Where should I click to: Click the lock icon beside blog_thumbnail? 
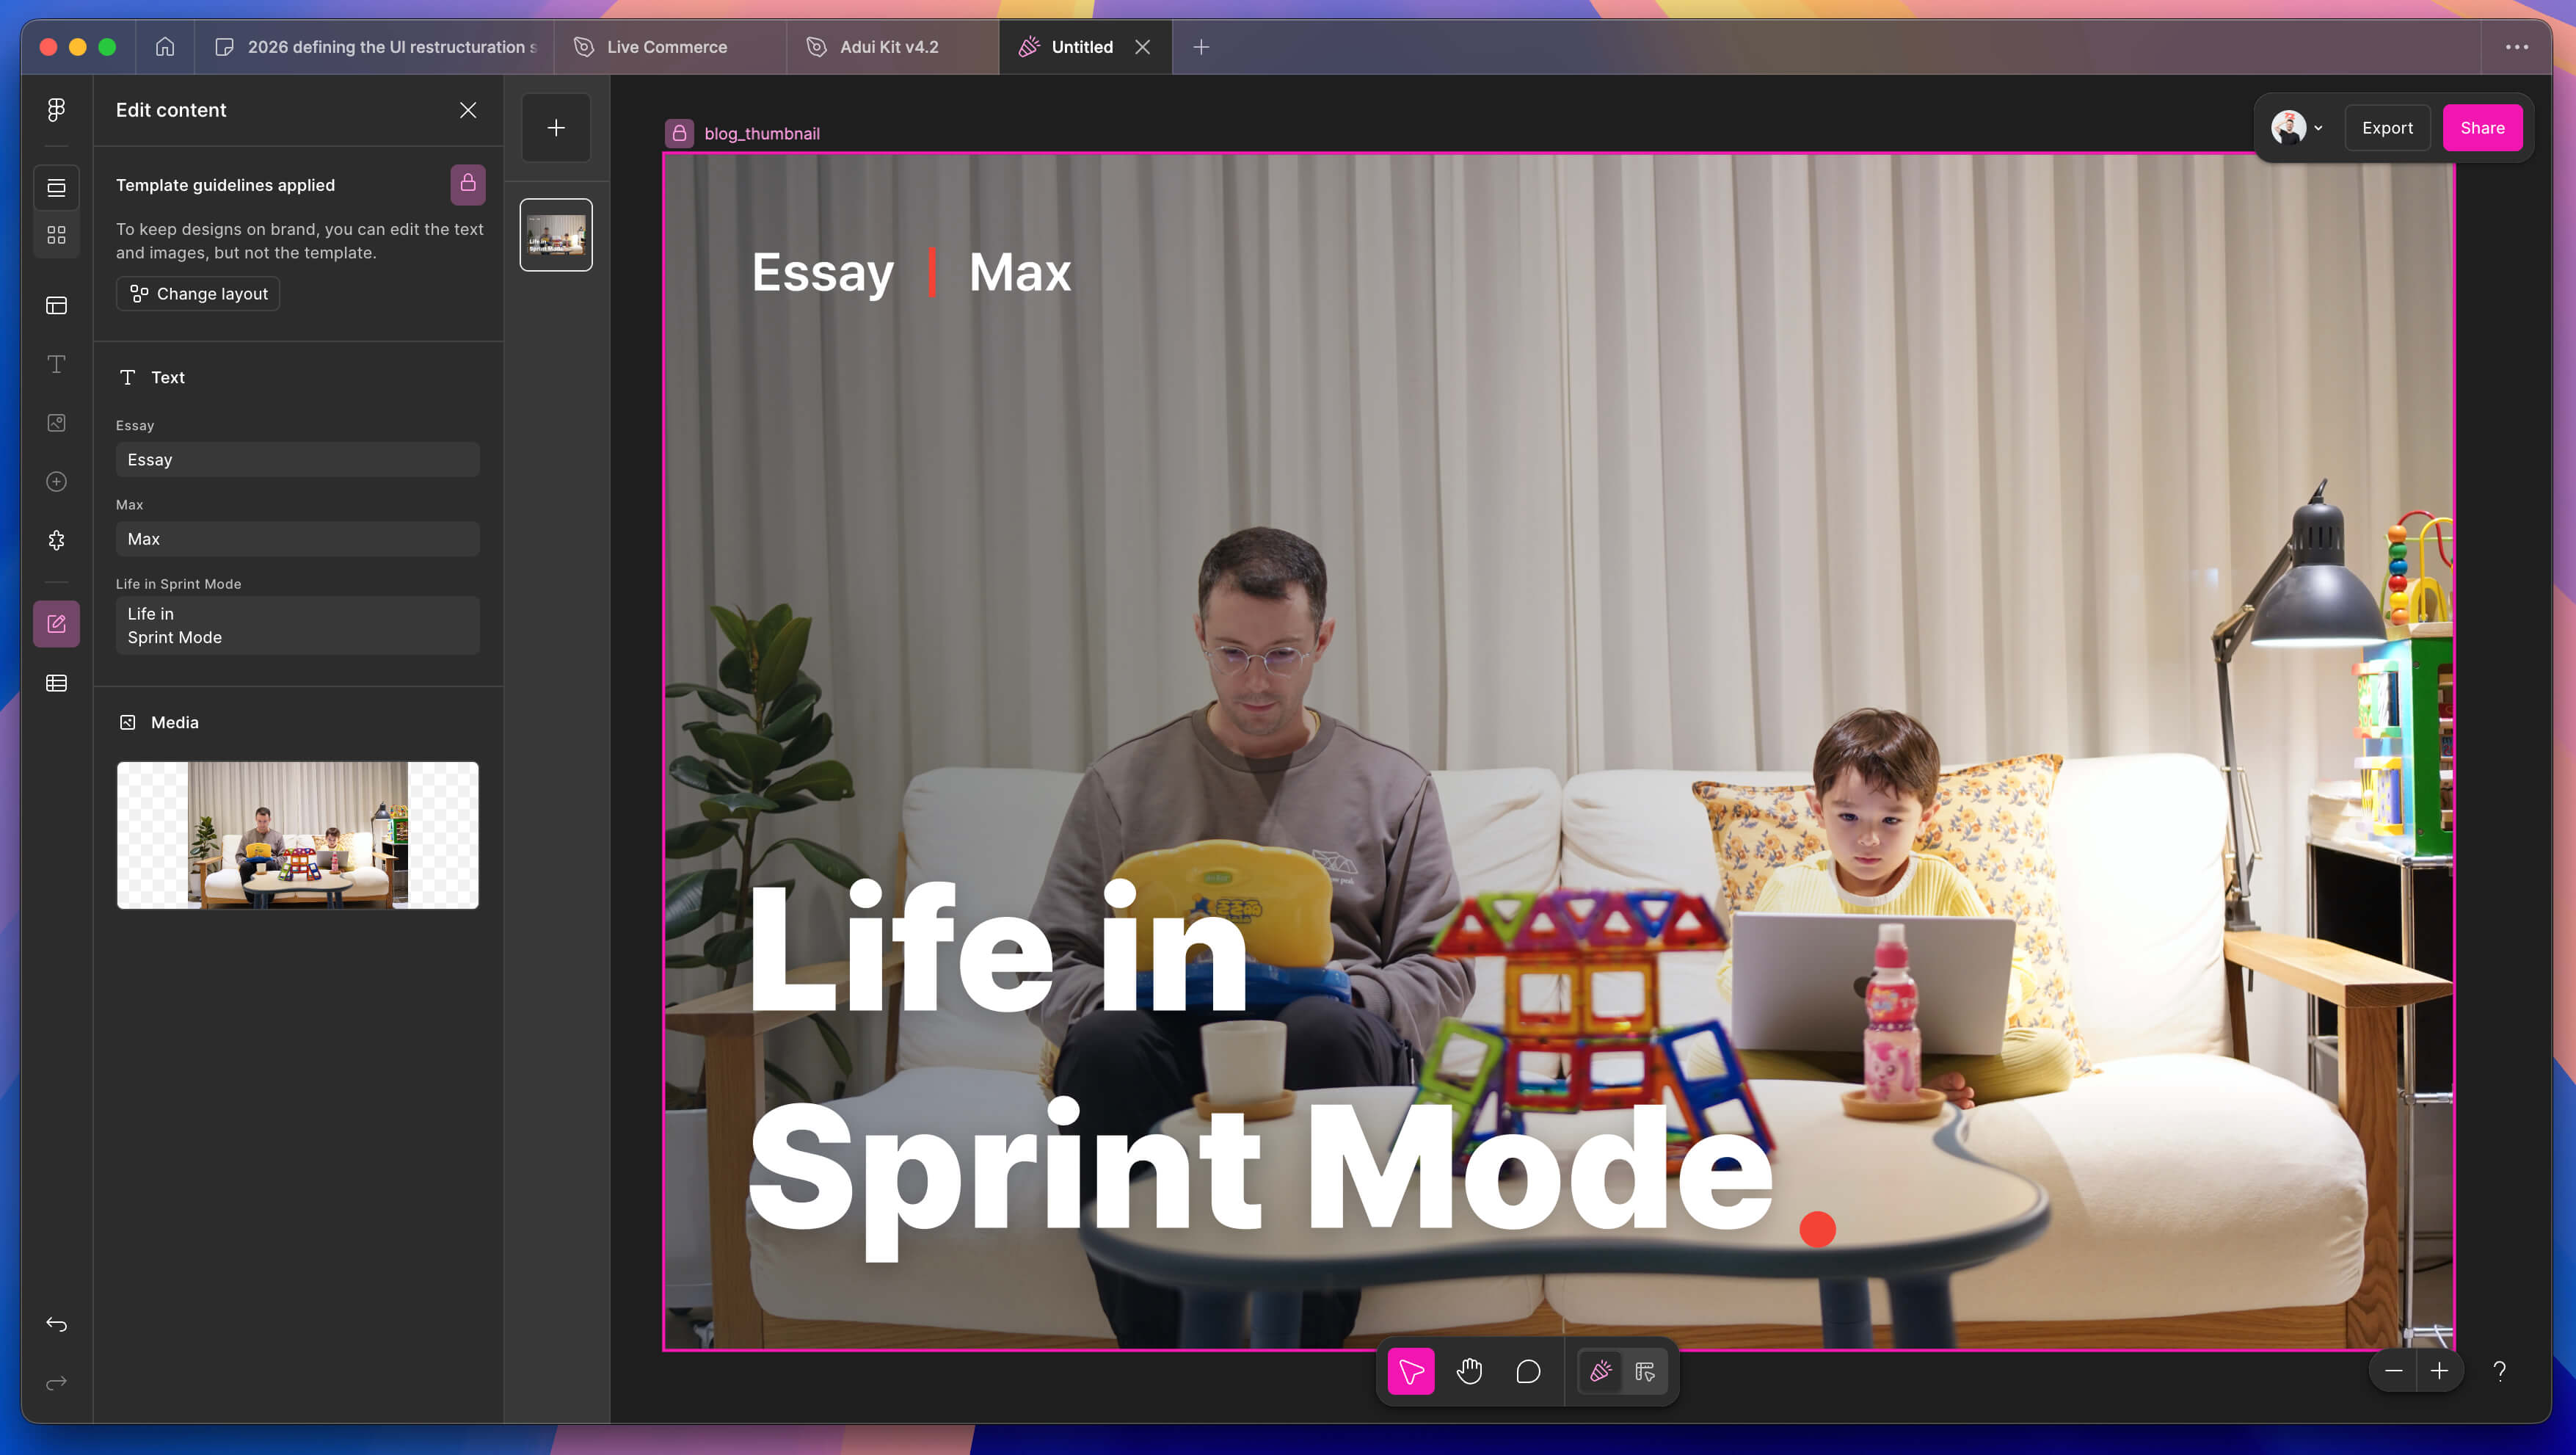pyautogui.click(x=679, y=132)
